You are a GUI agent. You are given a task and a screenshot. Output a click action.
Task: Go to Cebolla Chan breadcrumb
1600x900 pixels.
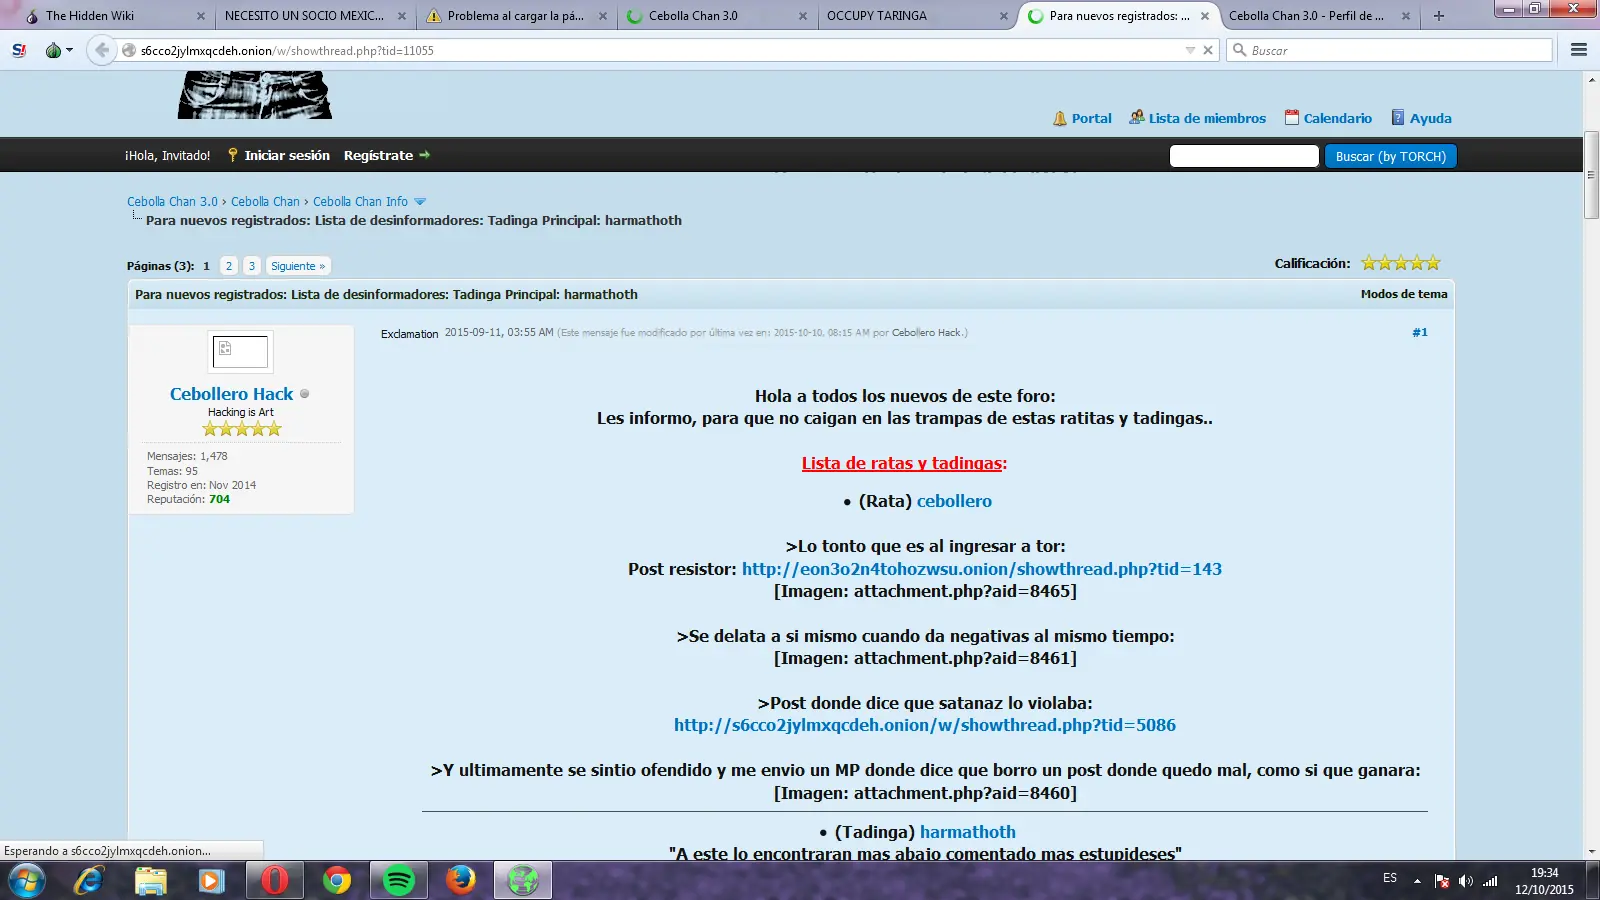pos(265,202)
